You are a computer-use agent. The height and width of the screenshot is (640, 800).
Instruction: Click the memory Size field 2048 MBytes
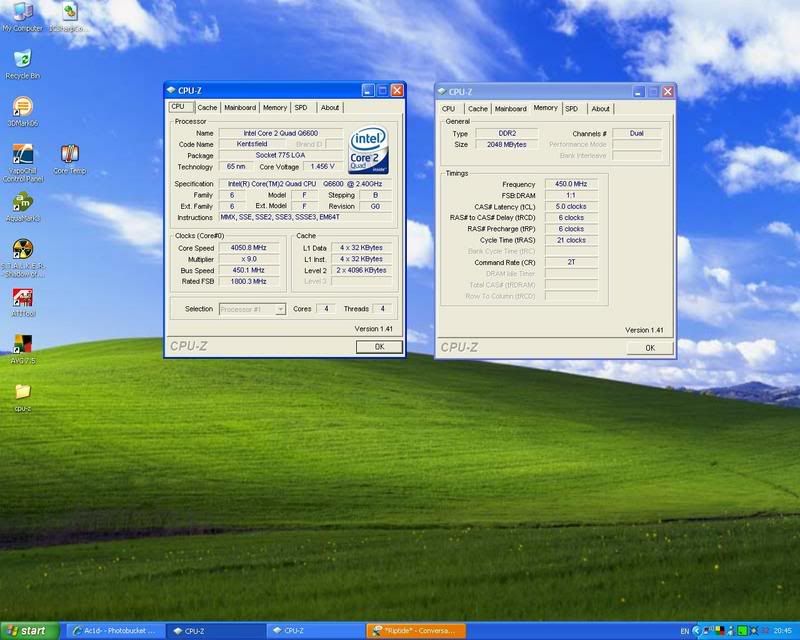507,144
